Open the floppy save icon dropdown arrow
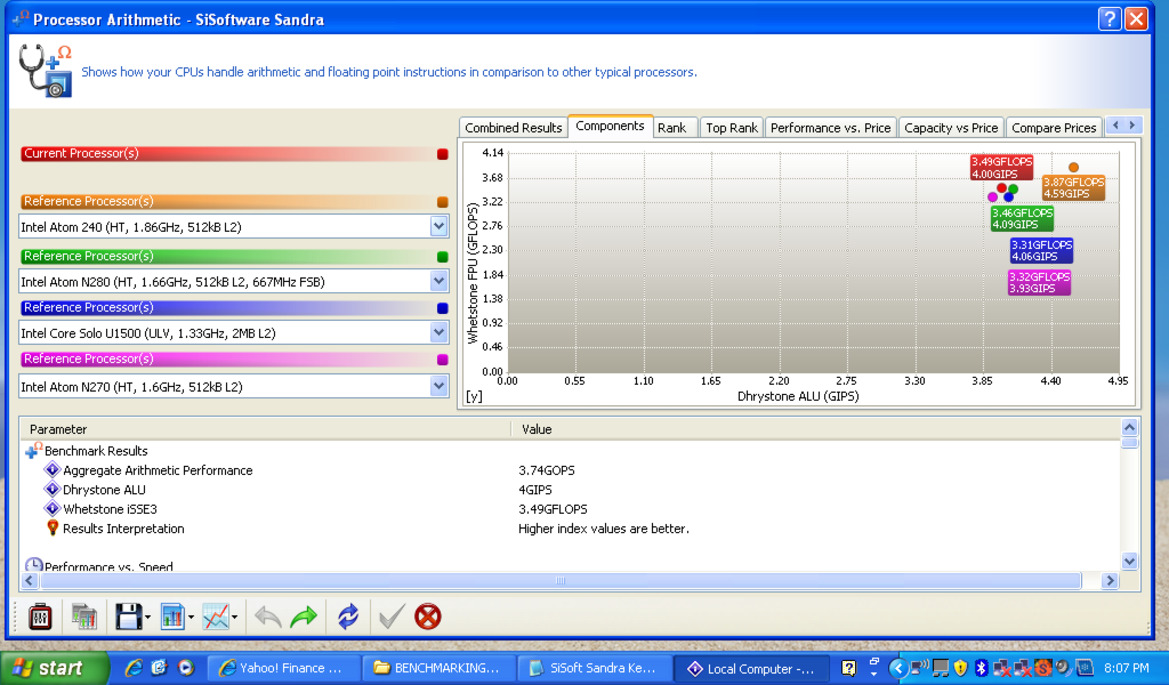This screenshot has width=1169, height=685. 148,617
